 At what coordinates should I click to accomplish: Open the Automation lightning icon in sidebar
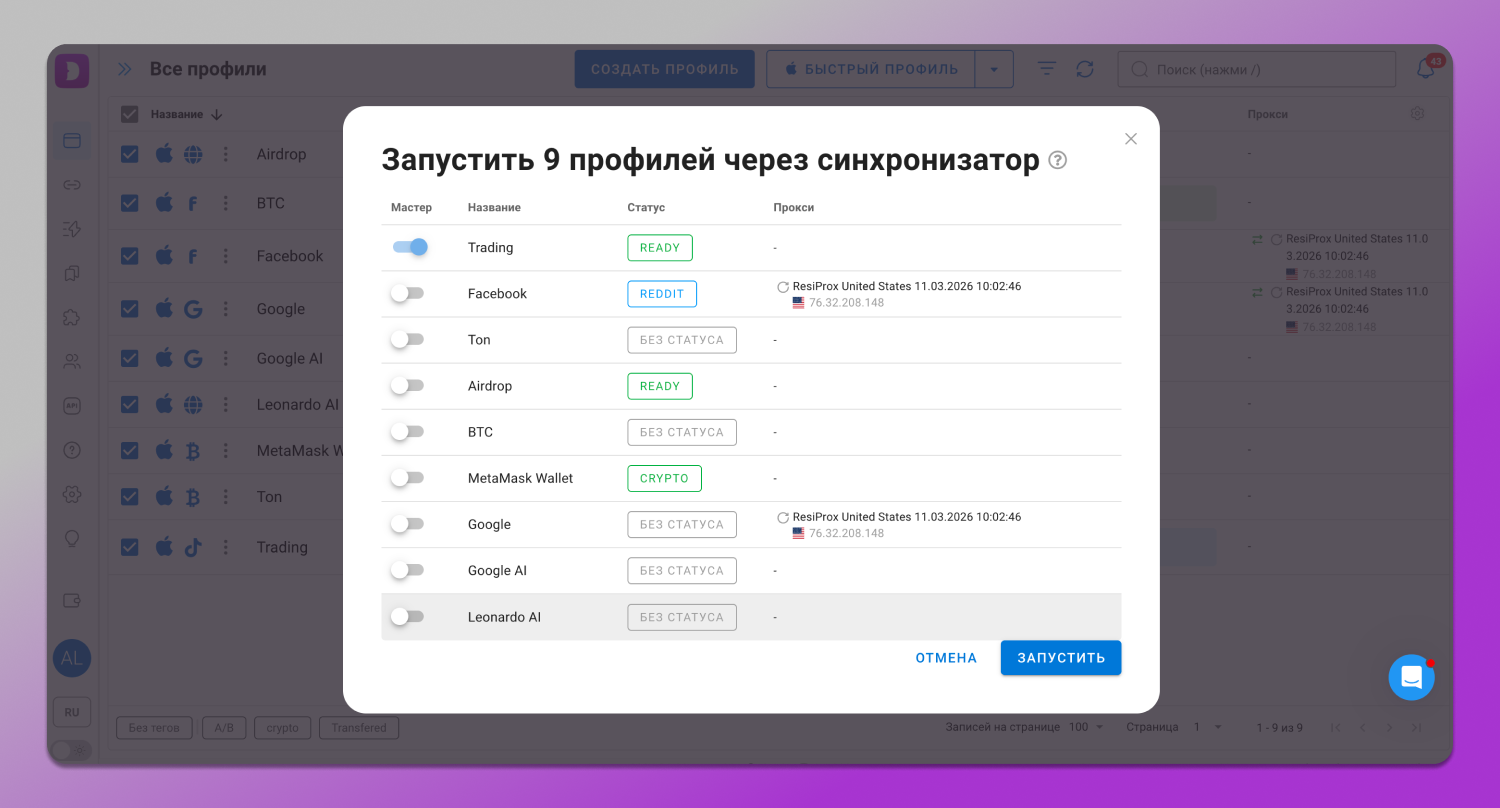71,229
